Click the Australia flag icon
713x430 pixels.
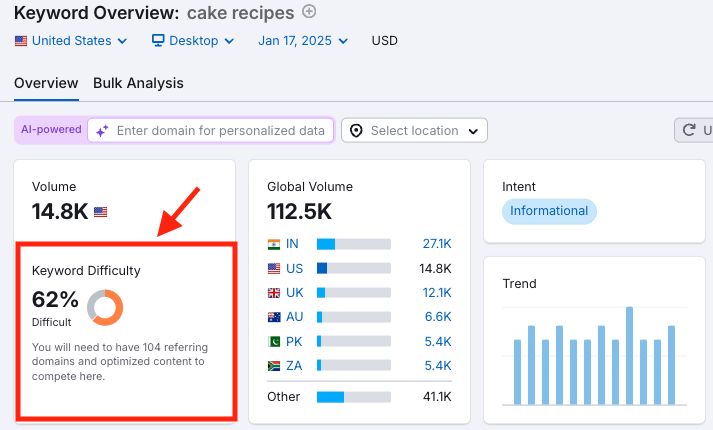coord(274,317)
